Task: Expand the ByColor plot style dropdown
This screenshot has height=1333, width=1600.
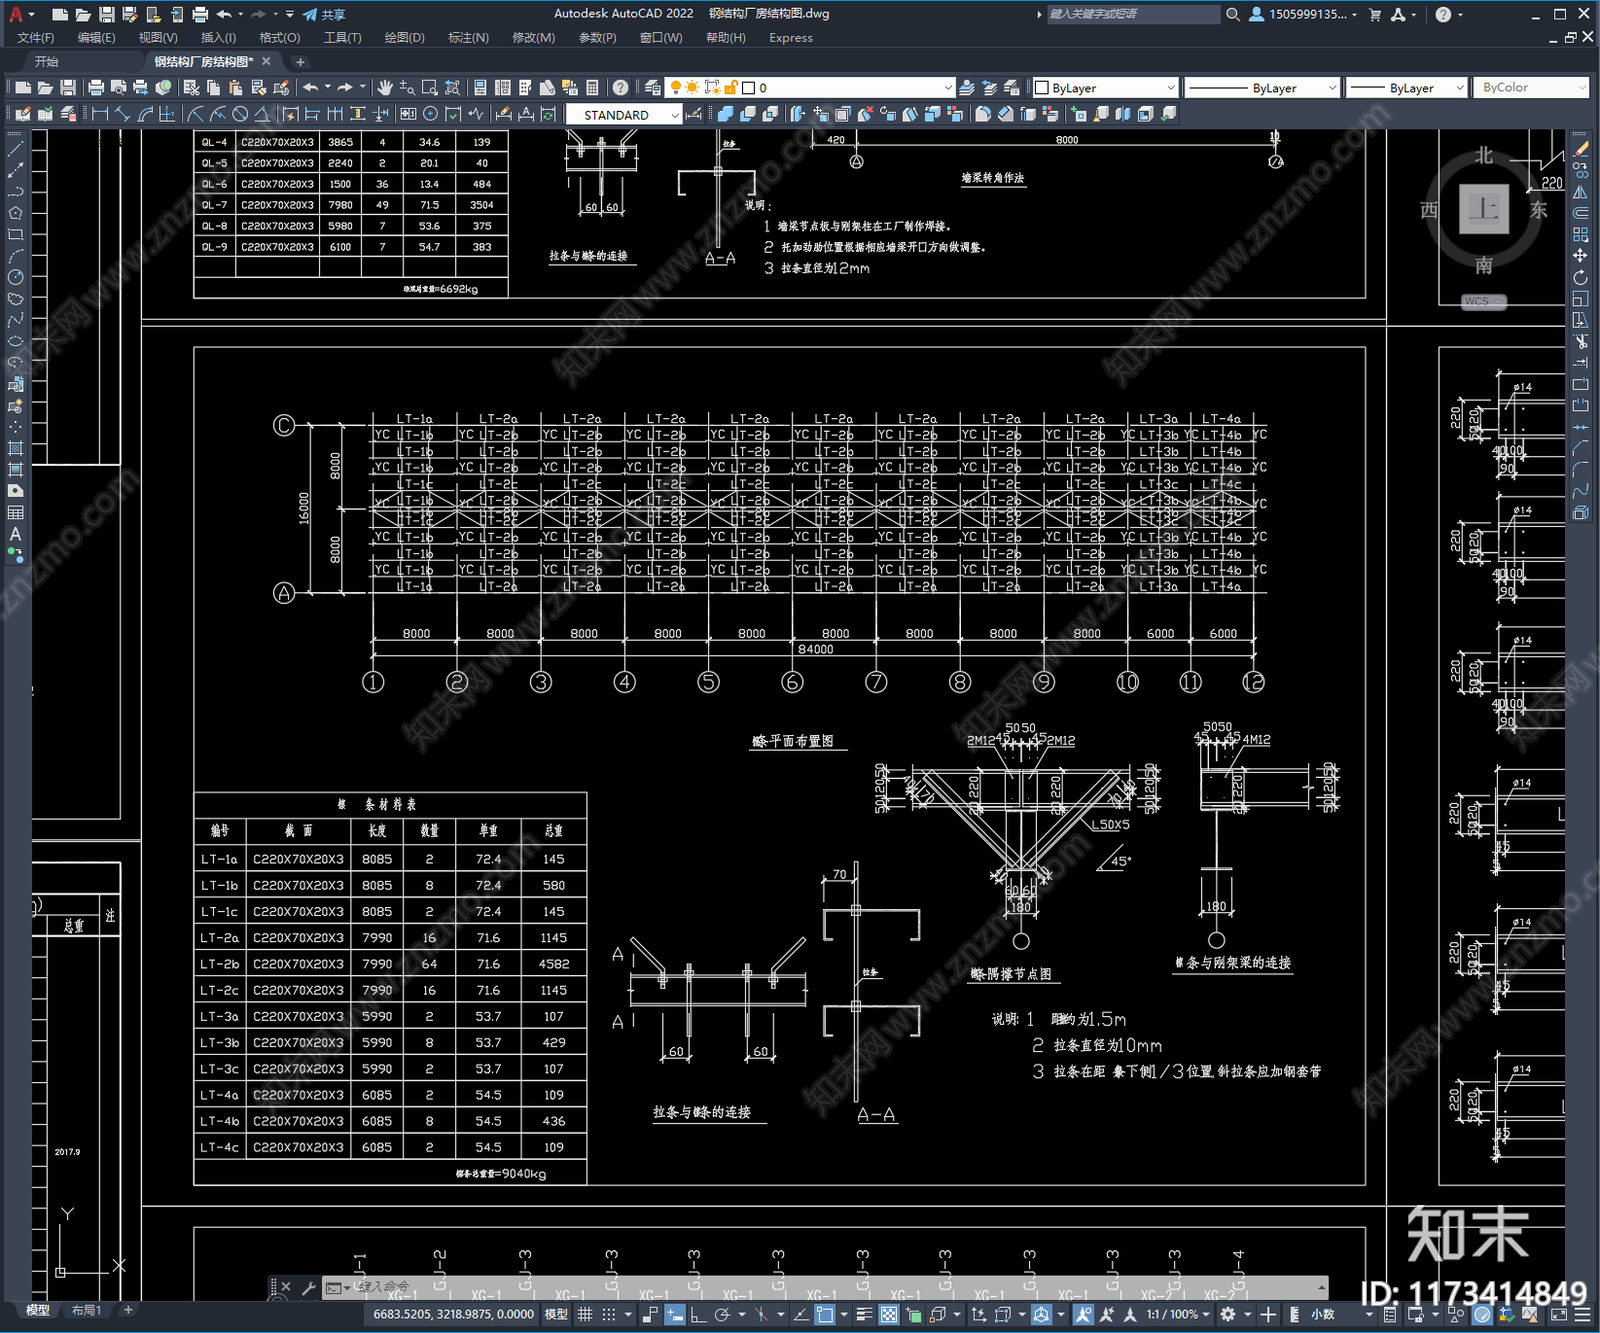Action: pyautogui.click(x=1581, y=88)
